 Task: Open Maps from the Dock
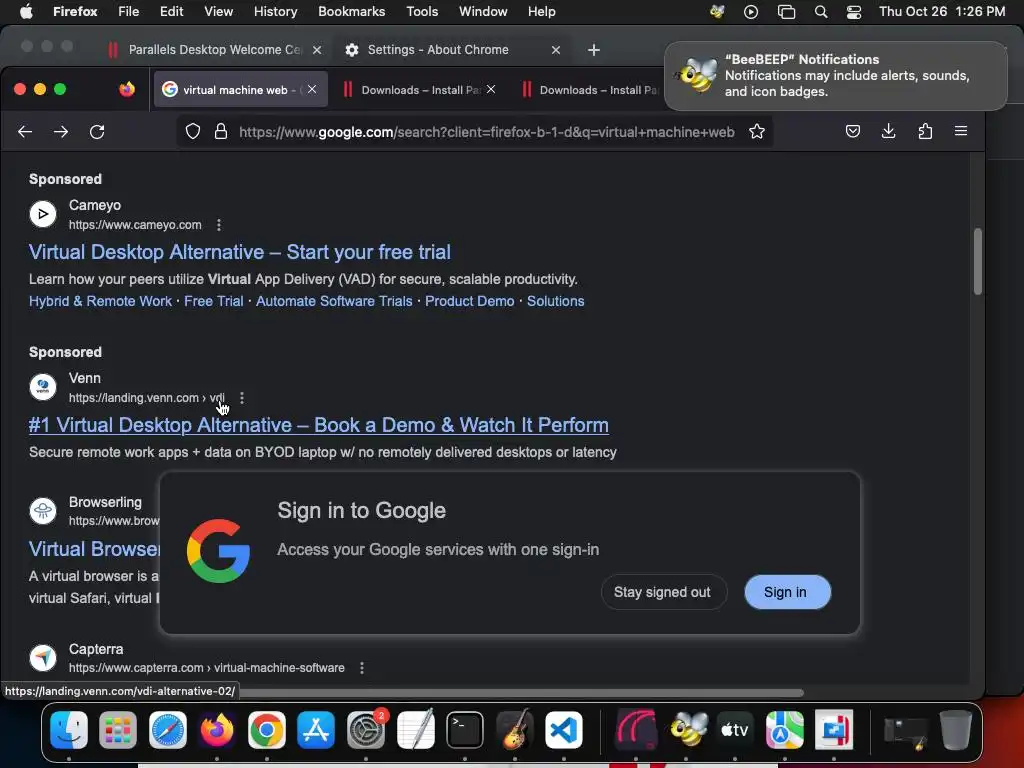[784, 729]
